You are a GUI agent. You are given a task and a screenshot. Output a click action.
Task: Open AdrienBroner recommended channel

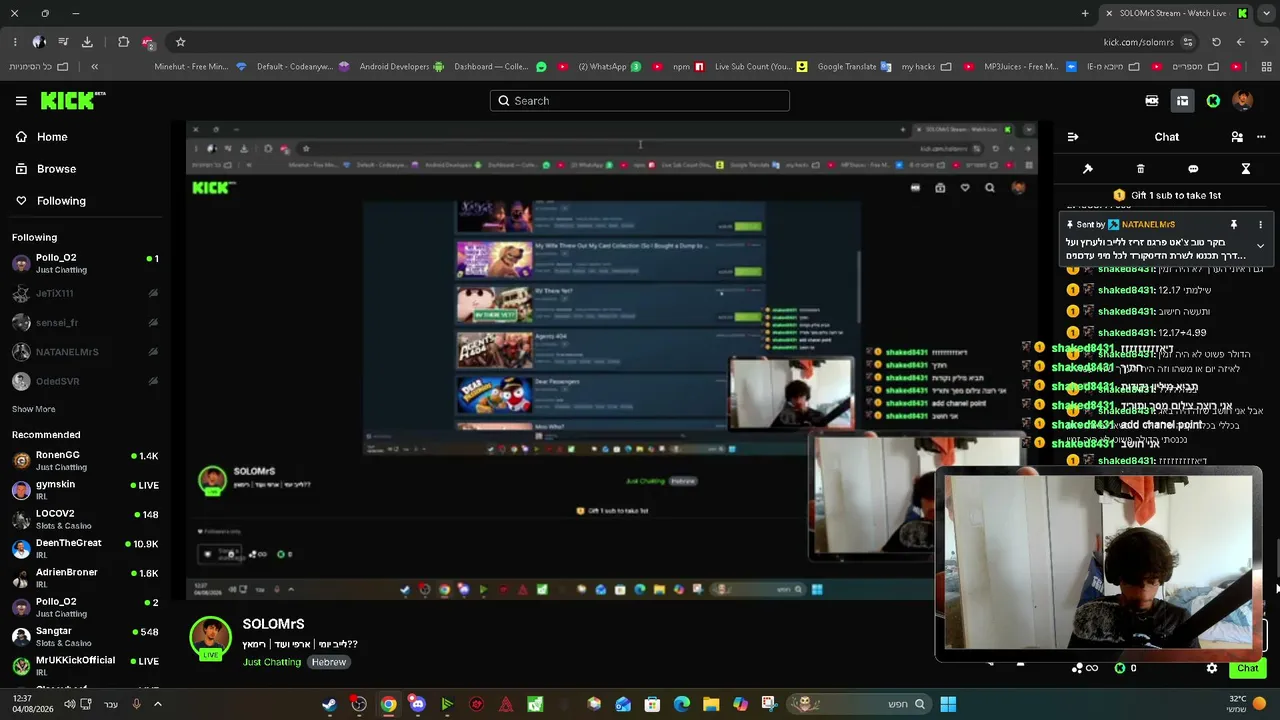pos(85,578)
